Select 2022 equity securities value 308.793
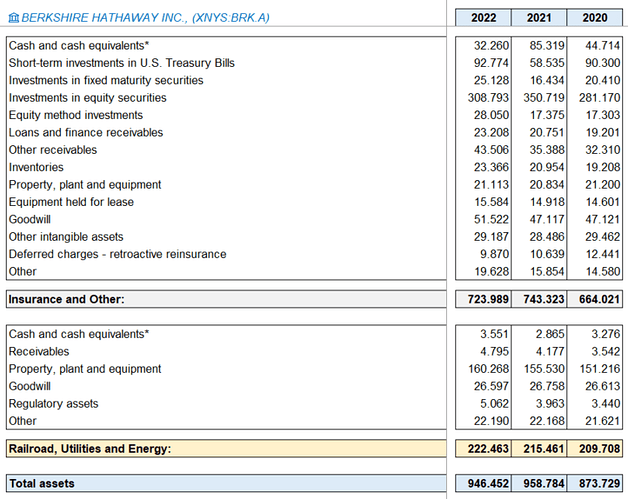 (489, 98)
